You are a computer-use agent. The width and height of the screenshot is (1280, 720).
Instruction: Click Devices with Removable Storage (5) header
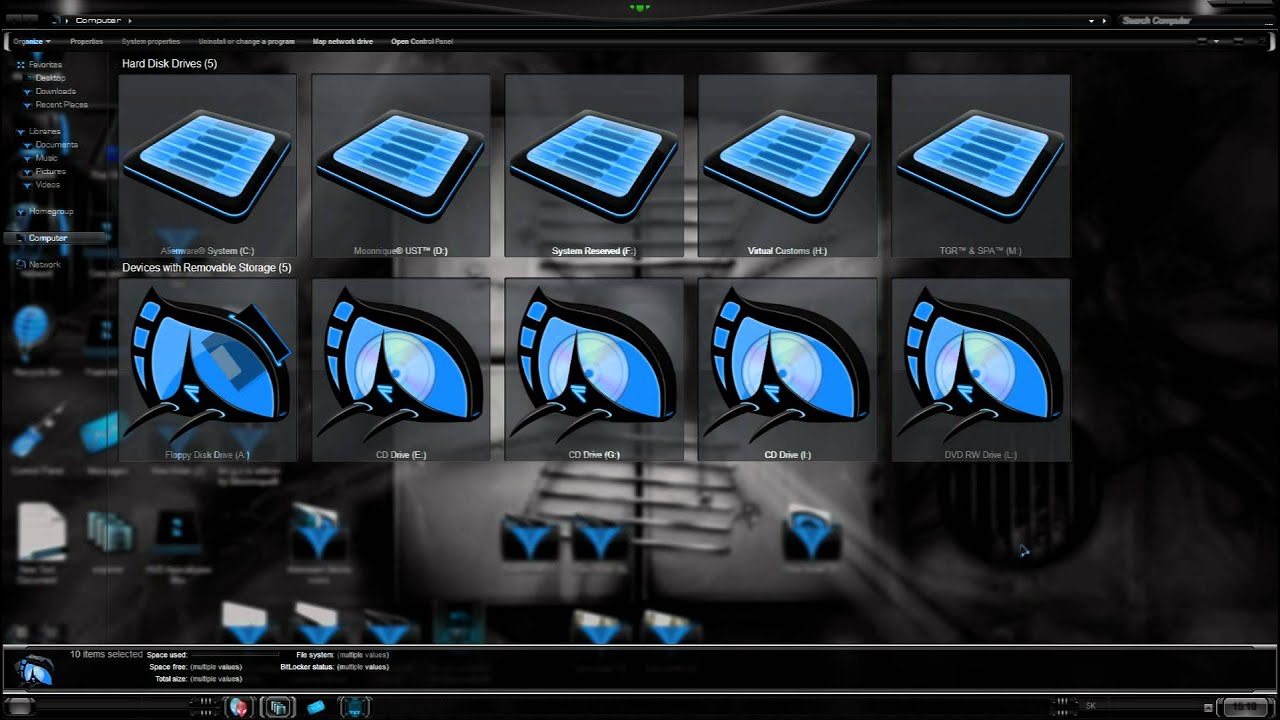coord(207,268)
